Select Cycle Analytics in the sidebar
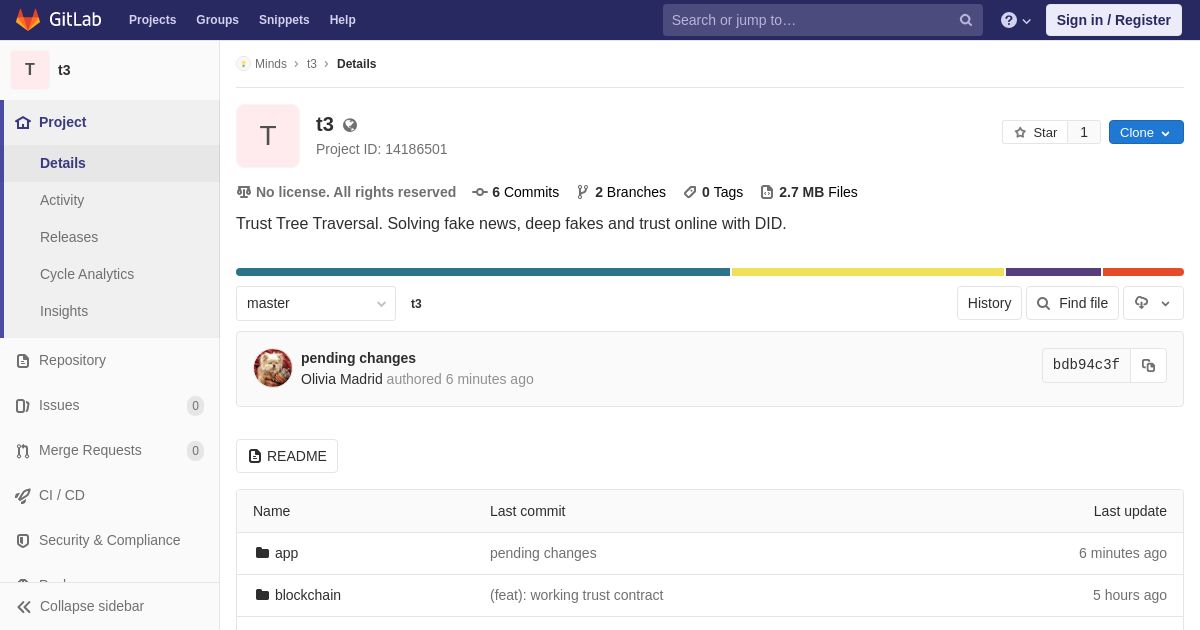The width and height of the screenshot is (1200, 630). pos(111,274)
